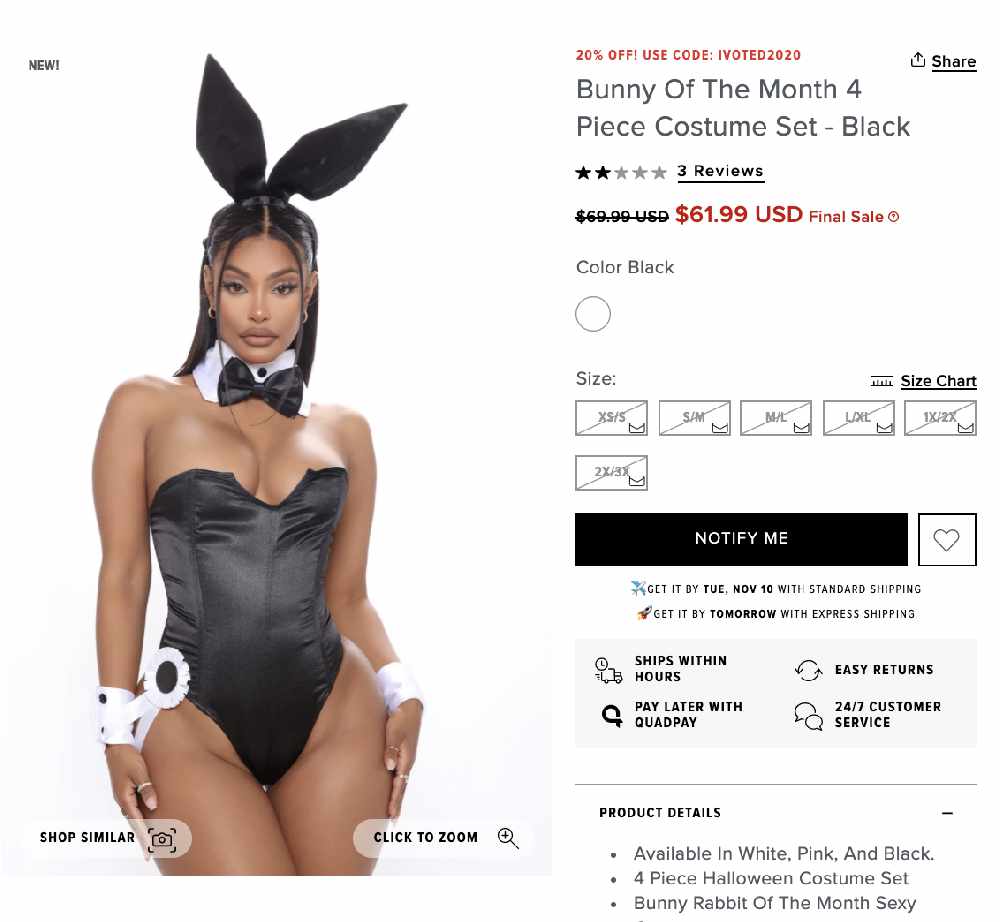Add item to wishlist with heart icon
This screenshot has width=1000, height=922.
pyautogui.click(x=946, y=539)
